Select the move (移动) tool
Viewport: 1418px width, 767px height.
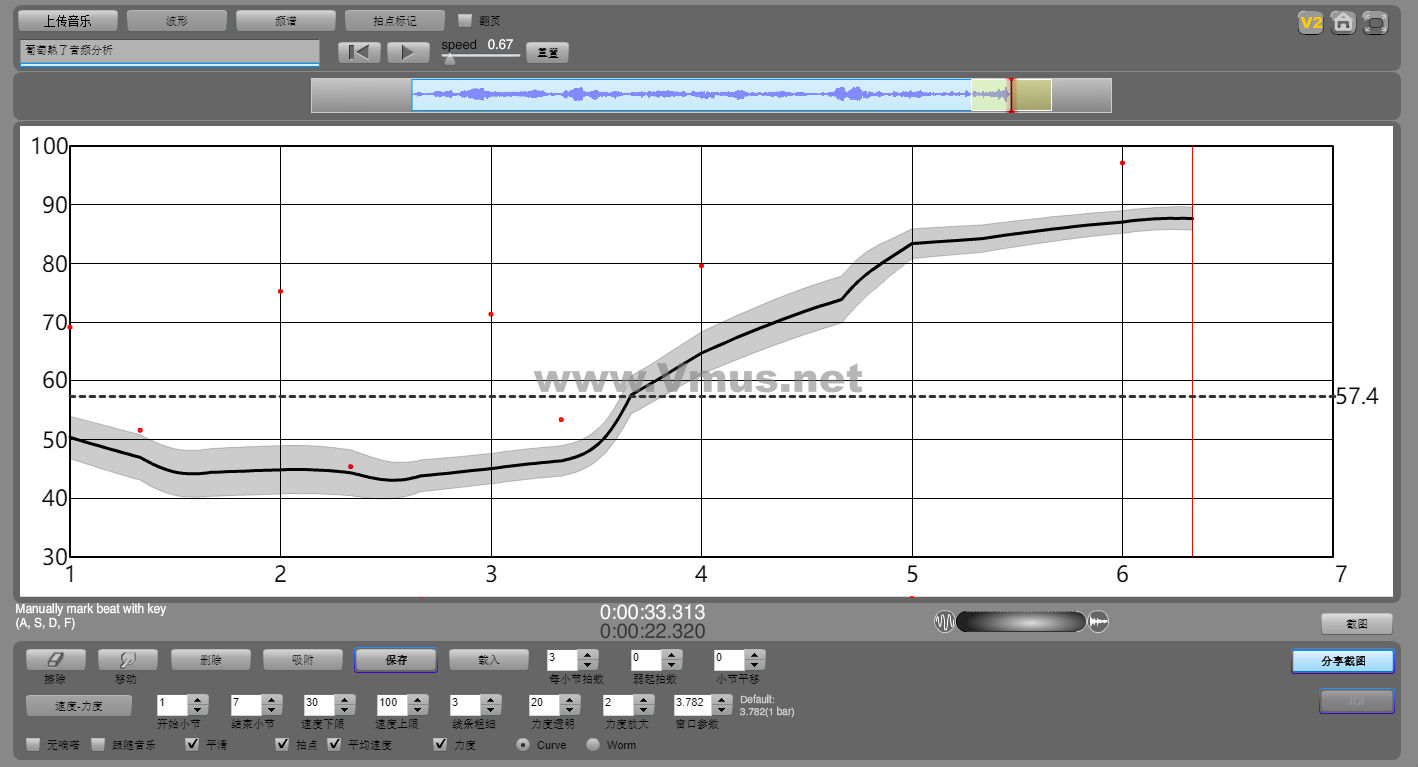pyautogui.click(x=127, y=660)
